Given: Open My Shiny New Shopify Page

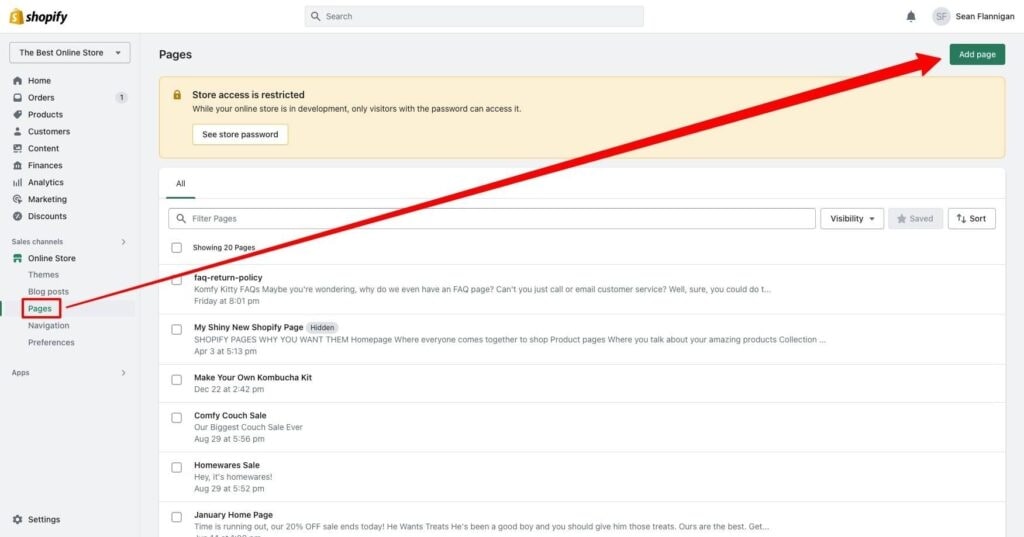Looking at the screenshot, I should click(x=248, y=327).
